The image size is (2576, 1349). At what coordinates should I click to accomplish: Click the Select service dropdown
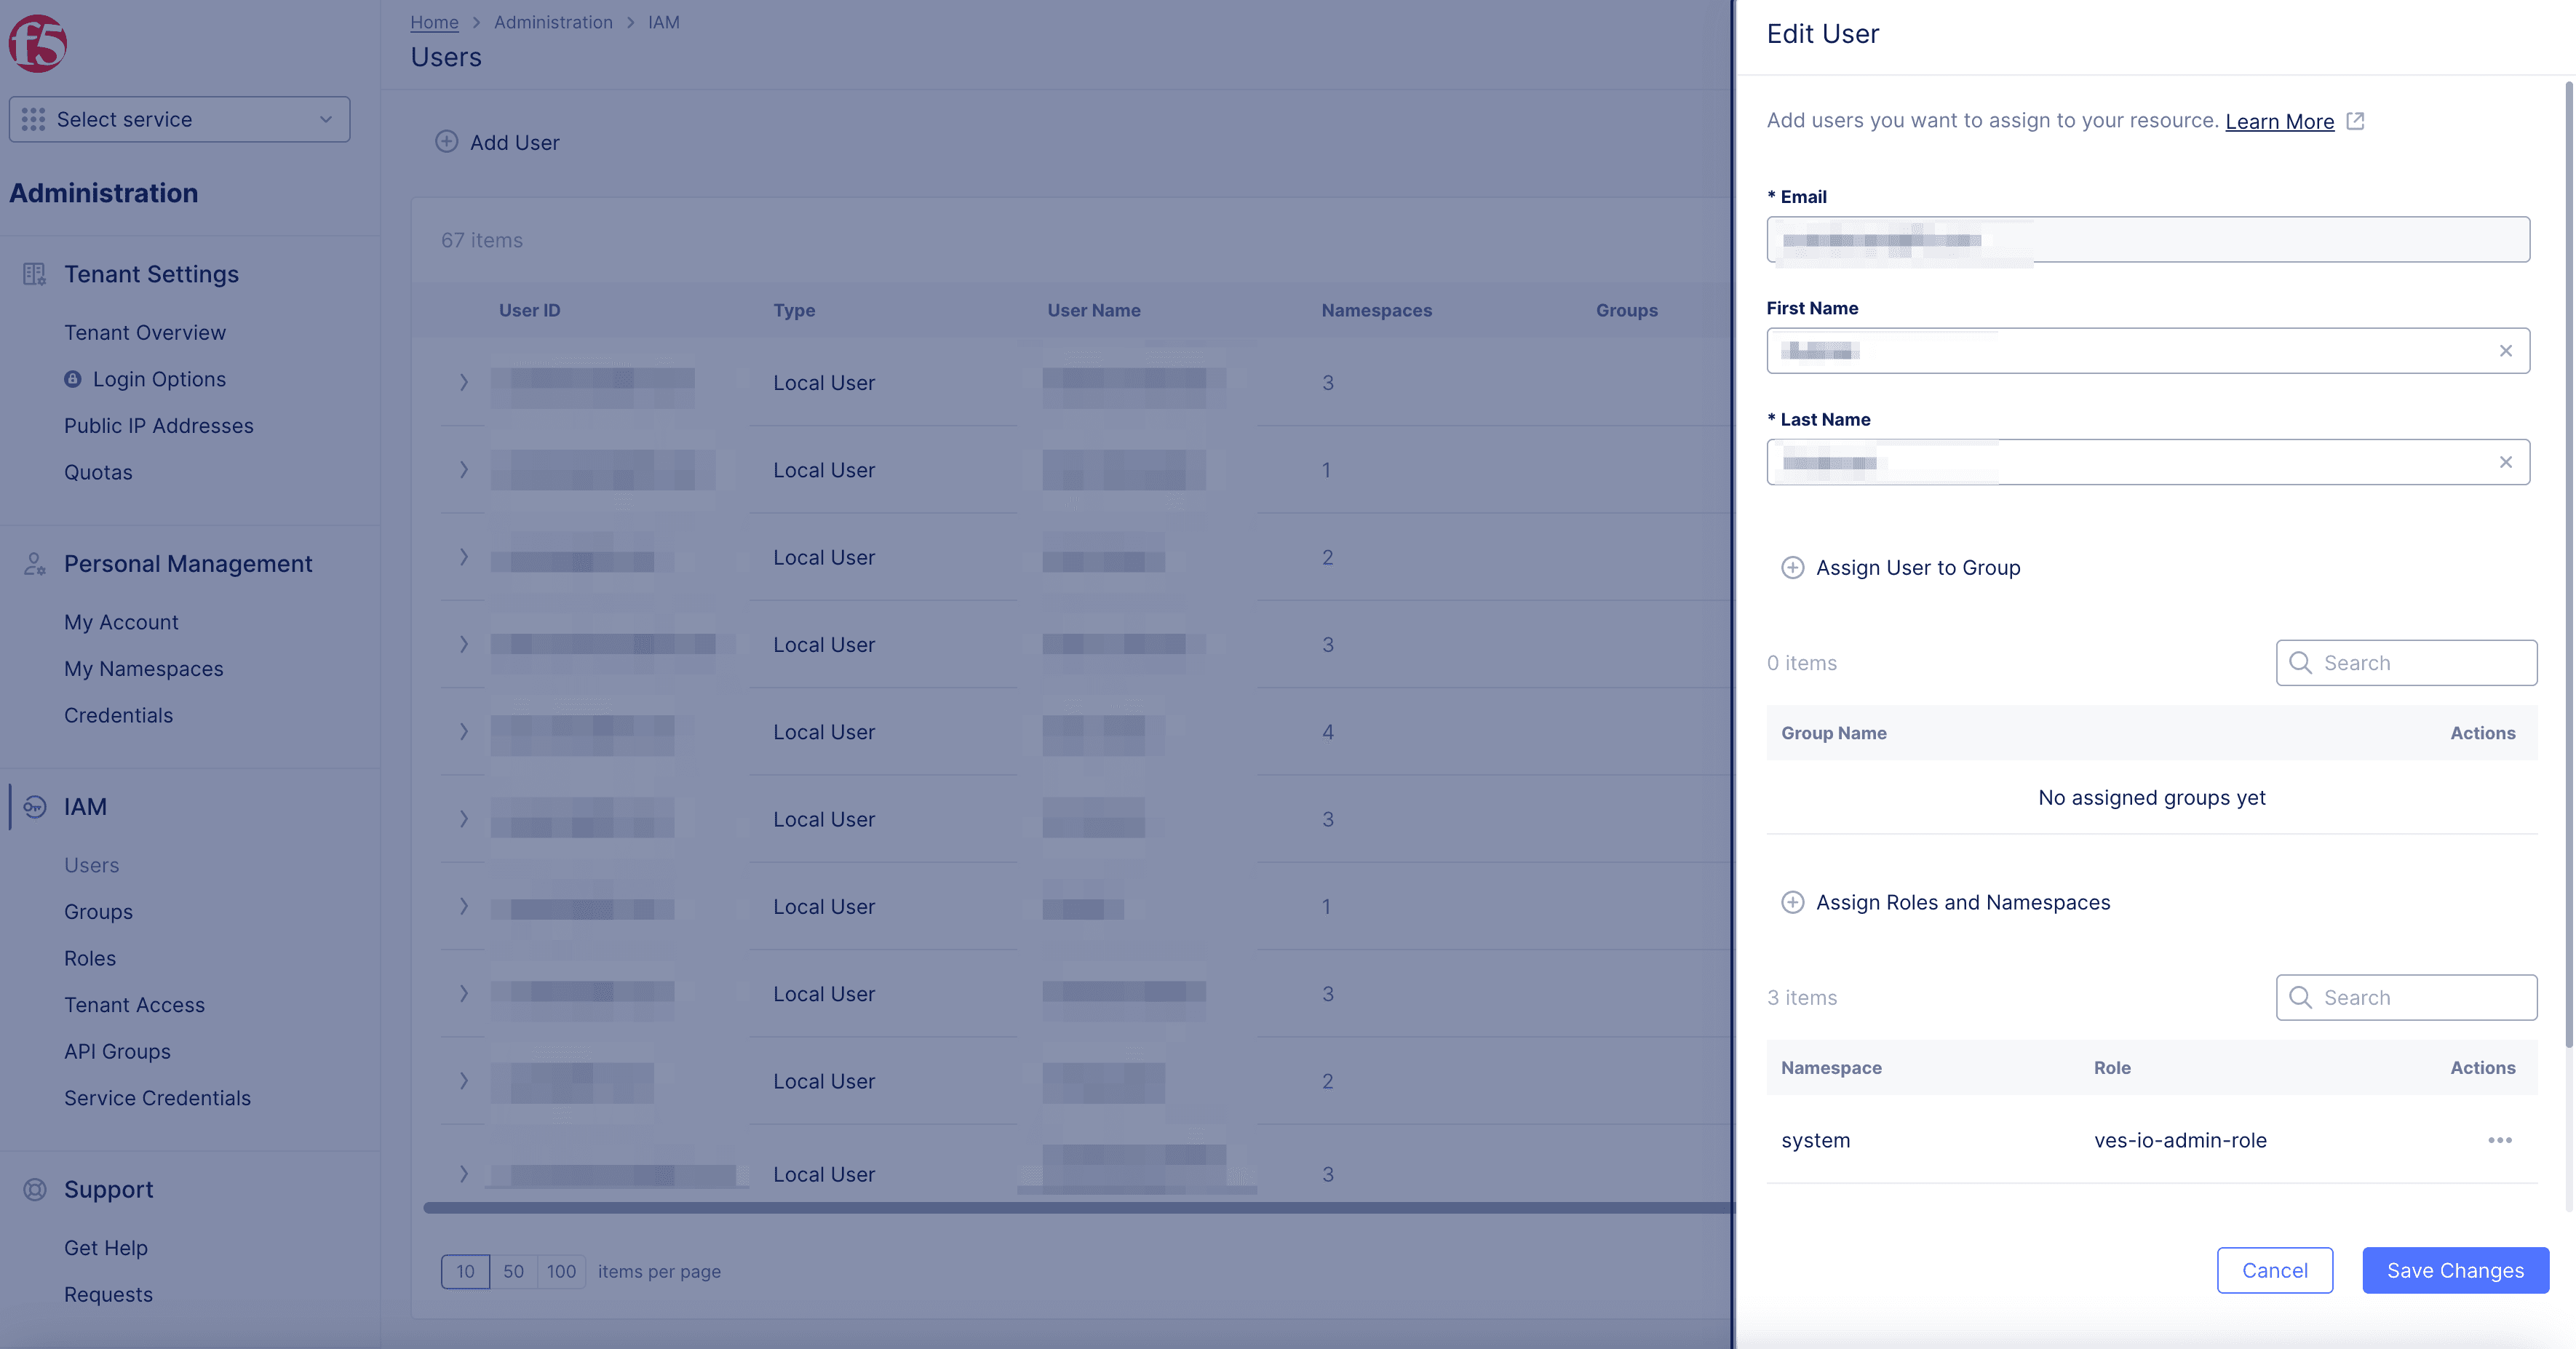[179, 119]
